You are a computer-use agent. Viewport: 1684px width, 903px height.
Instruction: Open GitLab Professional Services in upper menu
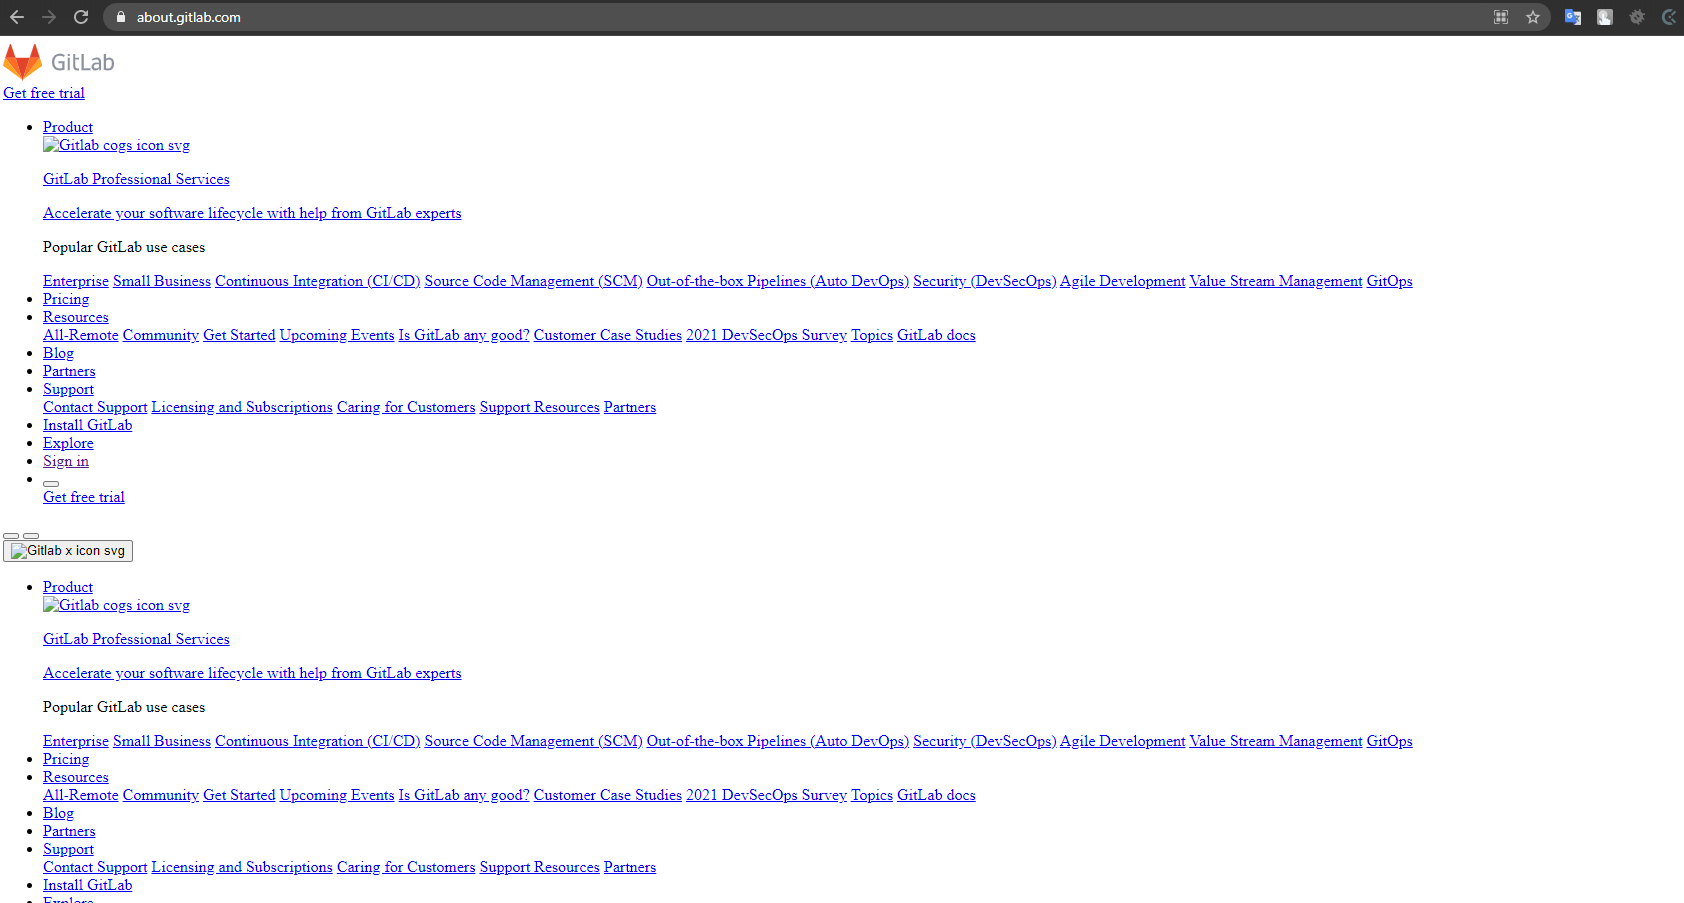(x=136, y=179)
